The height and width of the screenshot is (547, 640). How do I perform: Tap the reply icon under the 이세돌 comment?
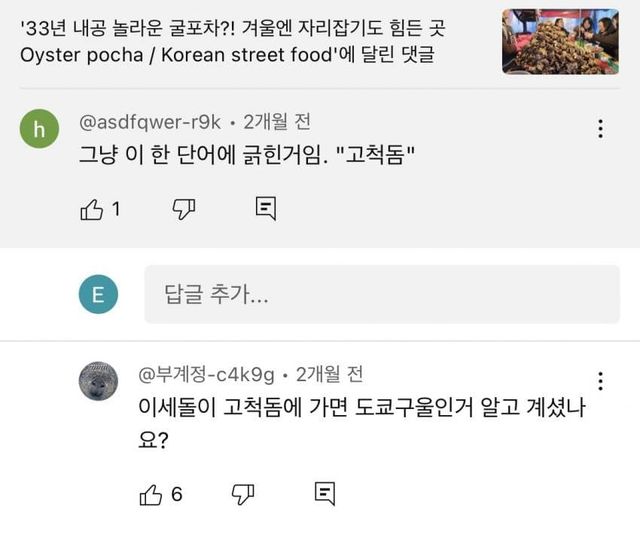coord(324,493)
